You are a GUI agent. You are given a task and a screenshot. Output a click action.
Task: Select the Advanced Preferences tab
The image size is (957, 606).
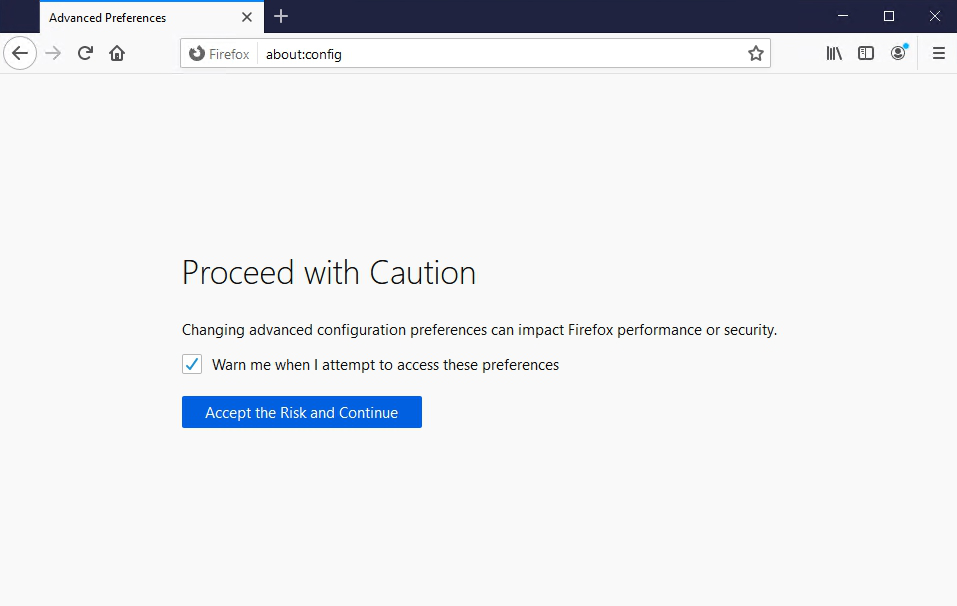152,17
